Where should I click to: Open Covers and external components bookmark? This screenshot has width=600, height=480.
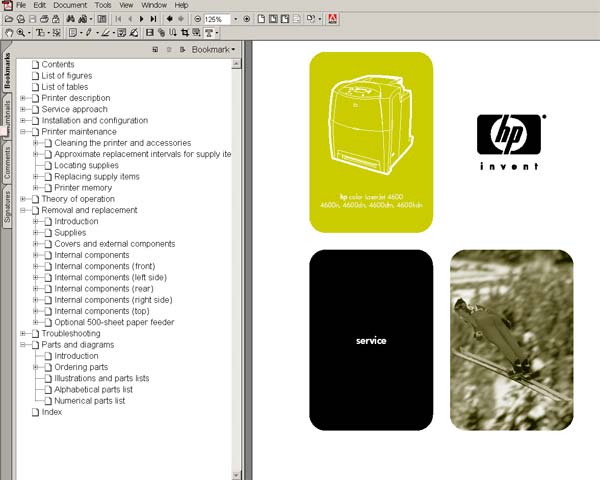115,244
